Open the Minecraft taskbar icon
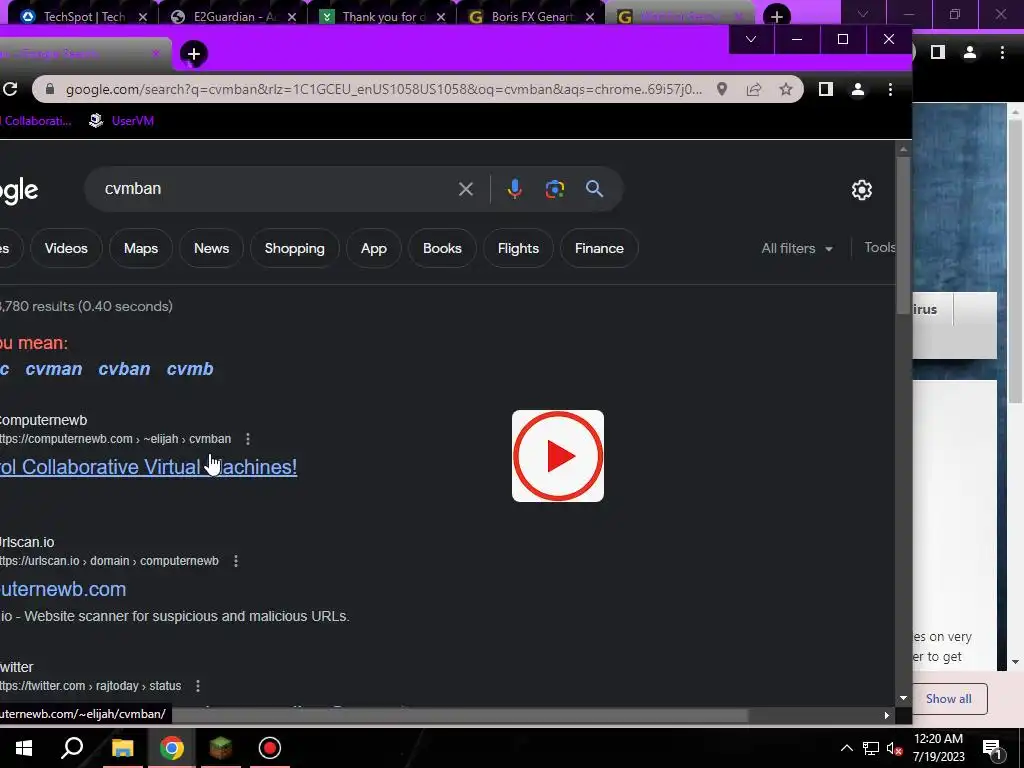Screen dimensions: 1024x768 point(221,748)
